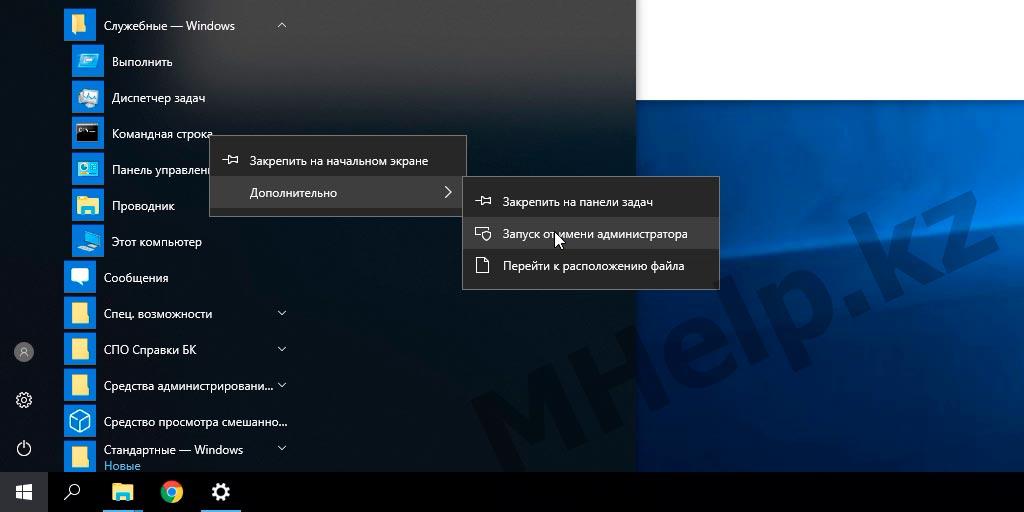Click the Выполнить label
Viewport: 1024px width, 512px height.
tap(142, 62)
